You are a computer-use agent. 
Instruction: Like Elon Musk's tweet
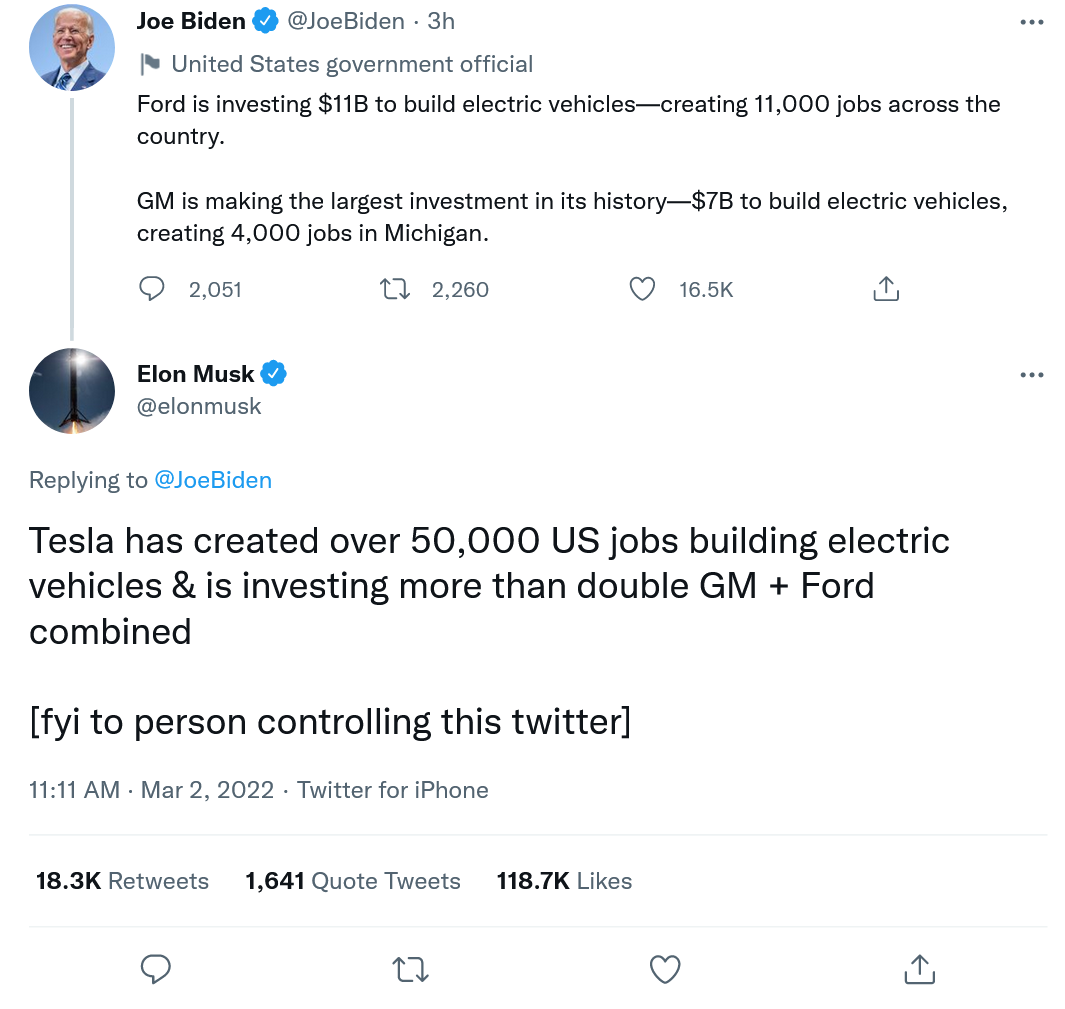tap(665, 969)
